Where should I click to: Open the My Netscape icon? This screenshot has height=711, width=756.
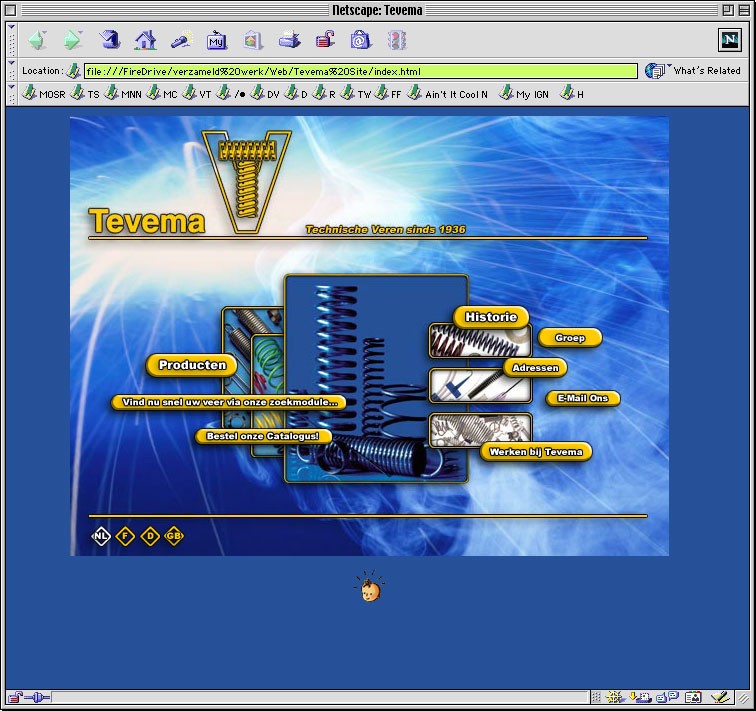click(x=216, y=40)
